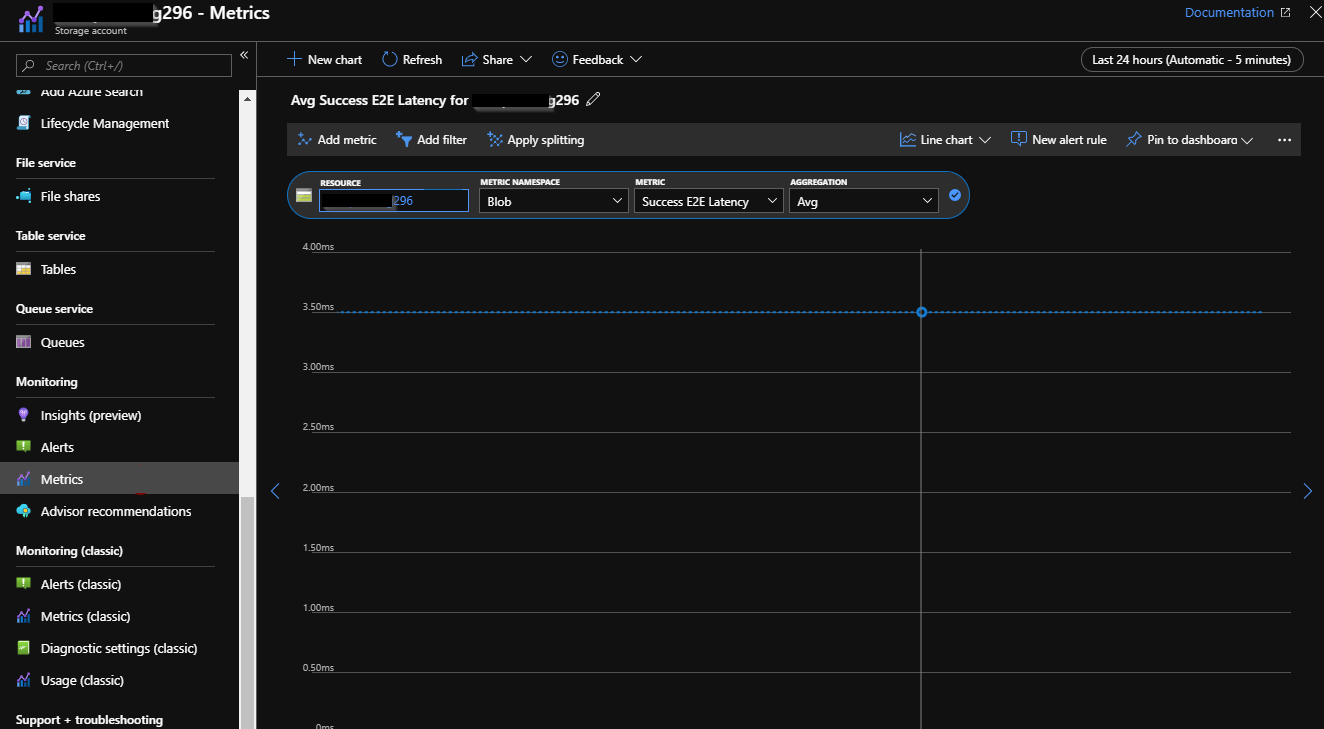Open the Metric Namespace Blob dropdown
1324x729 pixels.
pos(554,201)
